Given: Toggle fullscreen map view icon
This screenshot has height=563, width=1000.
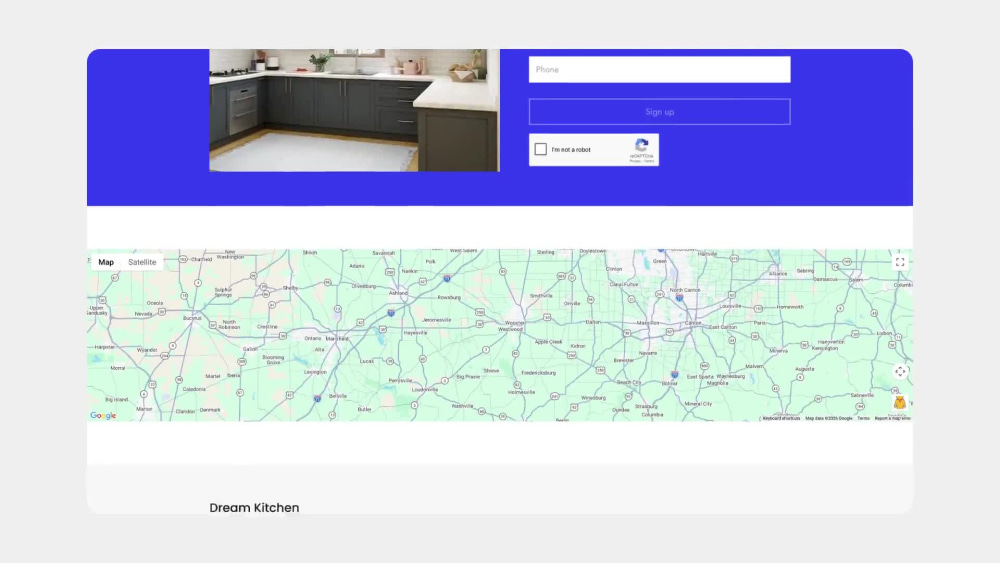Looking at the screenshot, I should [x=900, y=262].
